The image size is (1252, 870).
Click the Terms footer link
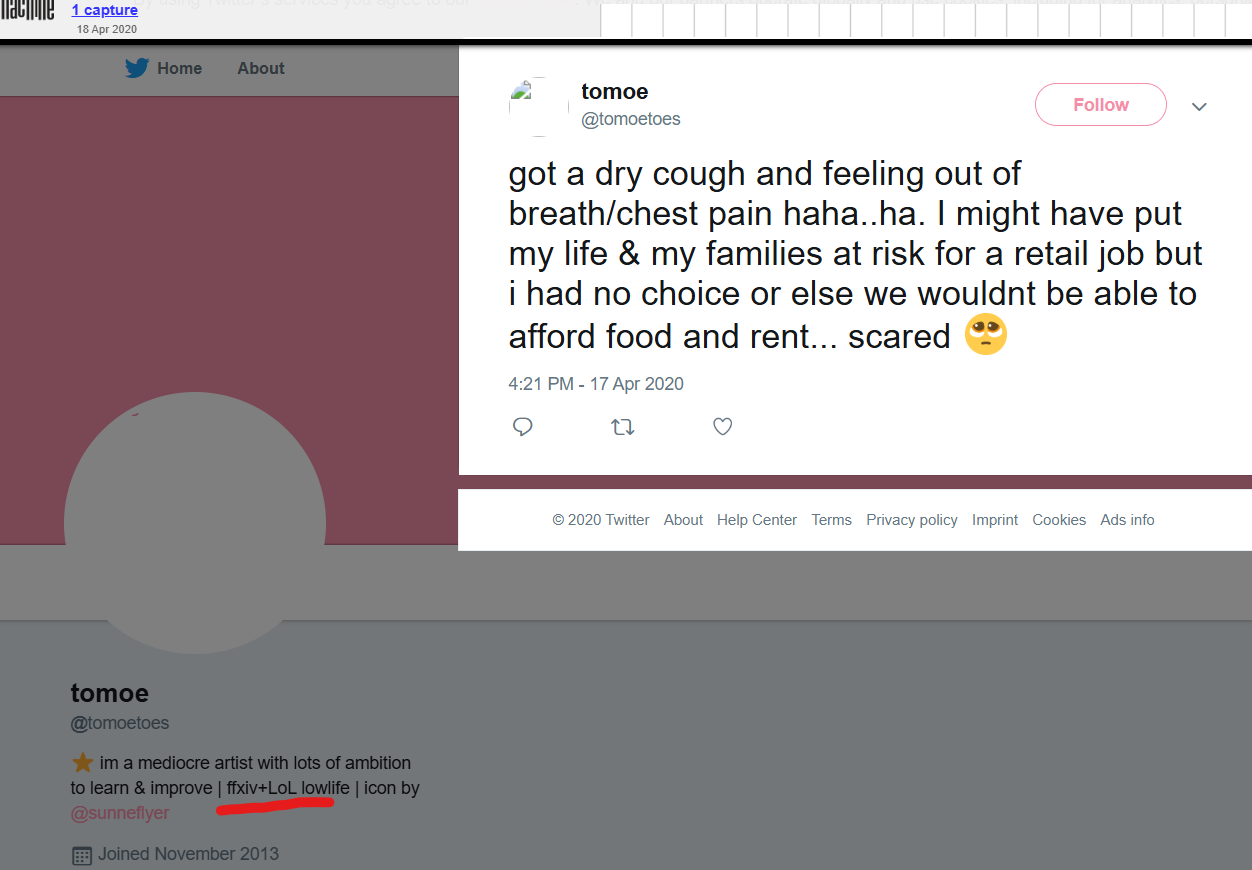point(832,520)
